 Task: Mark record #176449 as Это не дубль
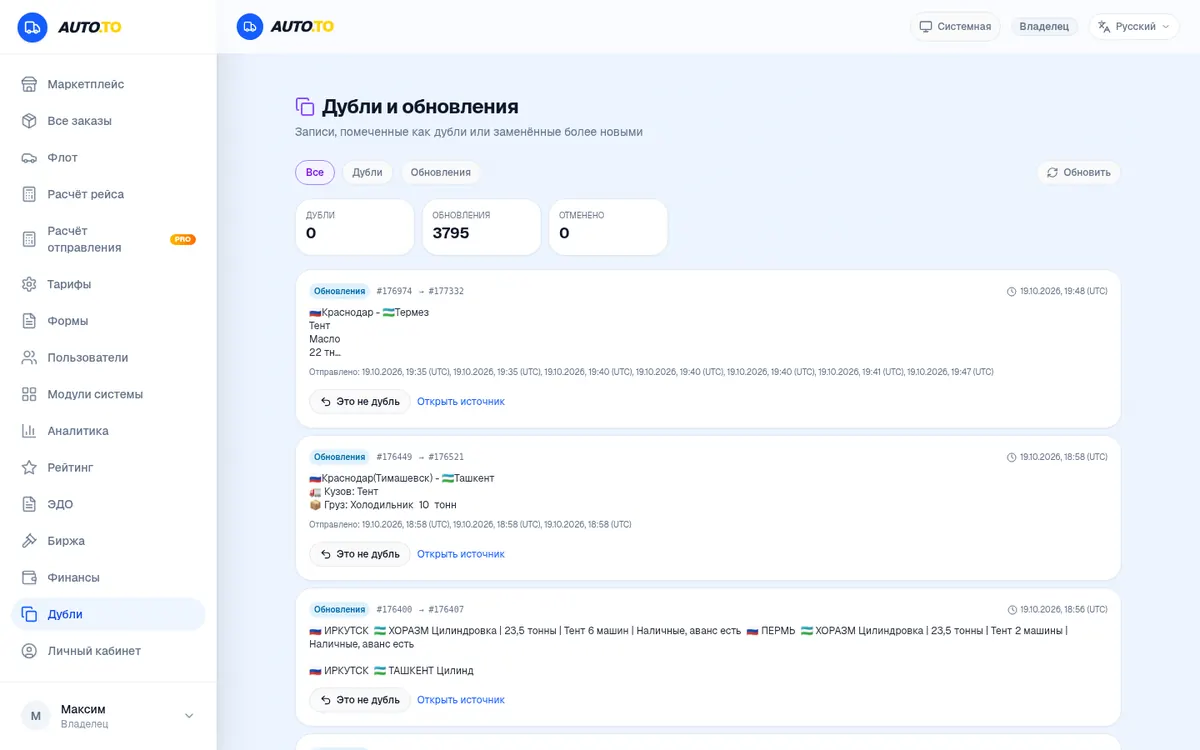(x=360, y=554)
